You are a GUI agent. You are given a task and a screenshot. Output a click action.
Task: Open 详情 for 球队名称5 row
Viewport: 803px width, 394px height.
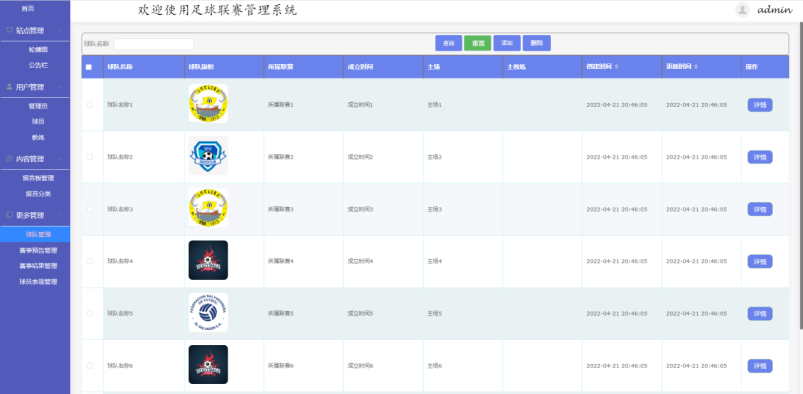pos(760,314)
